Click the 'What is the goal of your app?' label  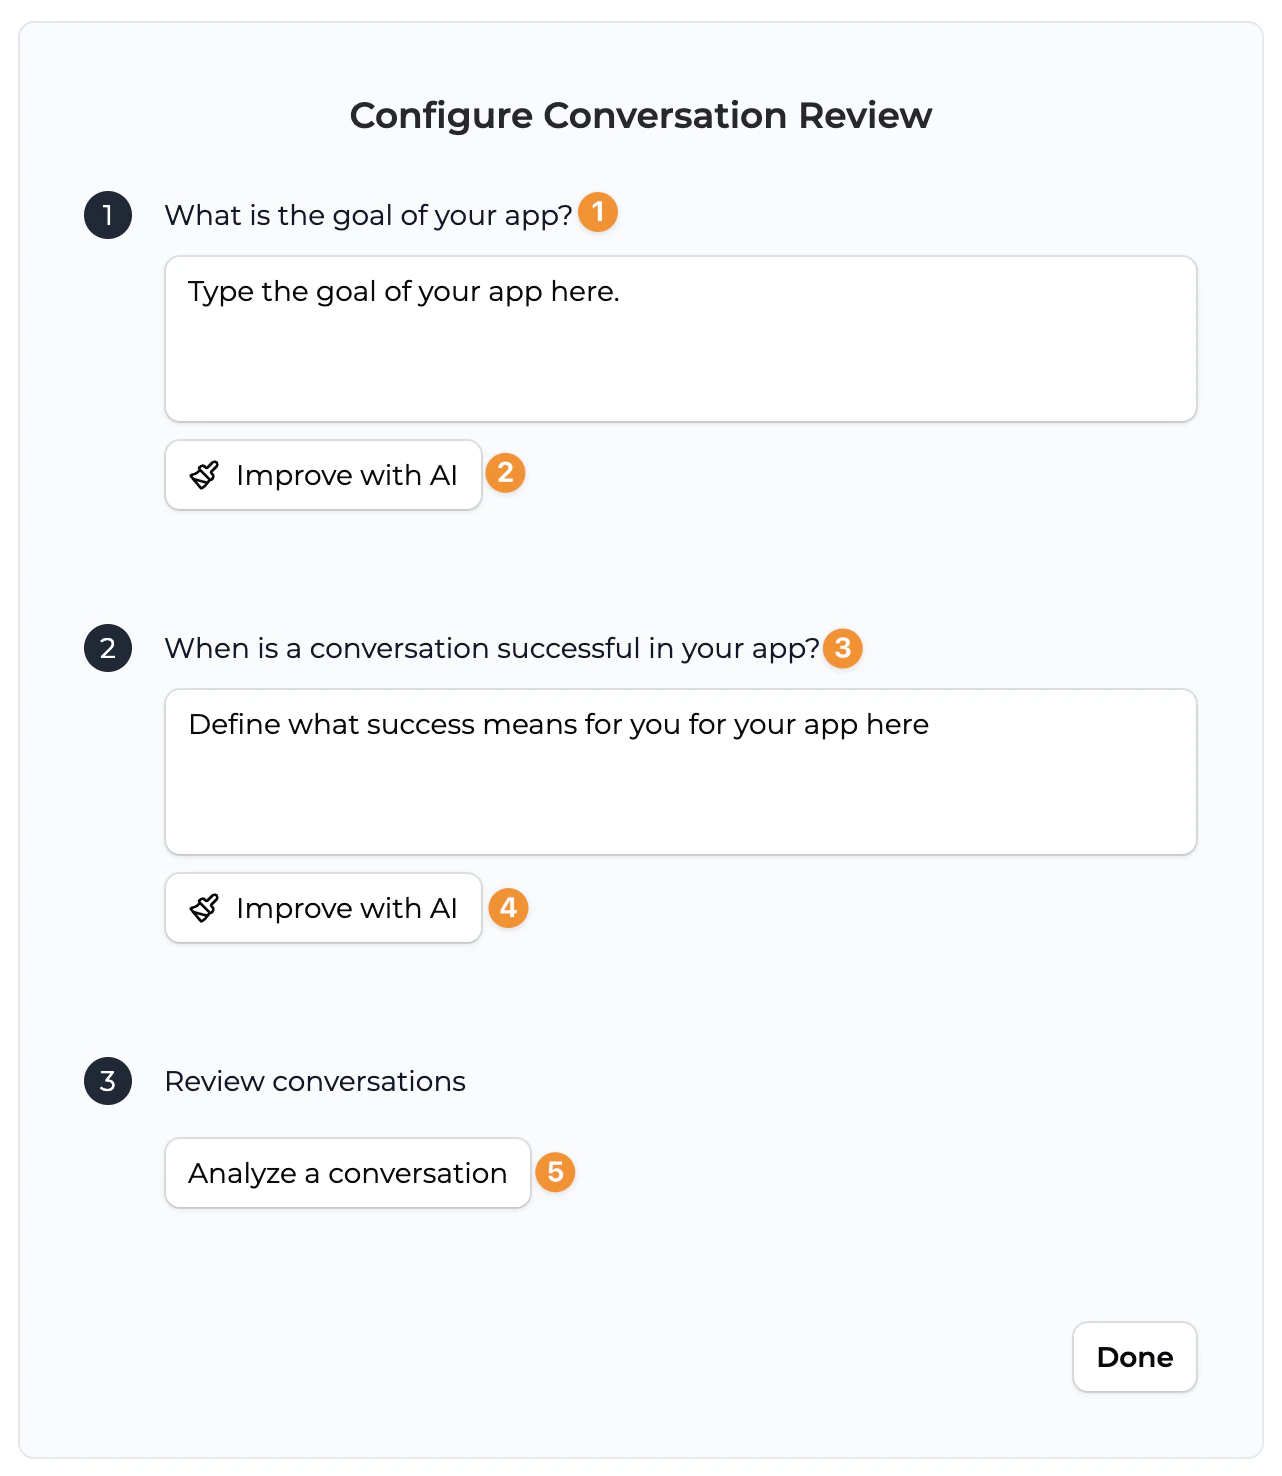[x=369, y=214]
